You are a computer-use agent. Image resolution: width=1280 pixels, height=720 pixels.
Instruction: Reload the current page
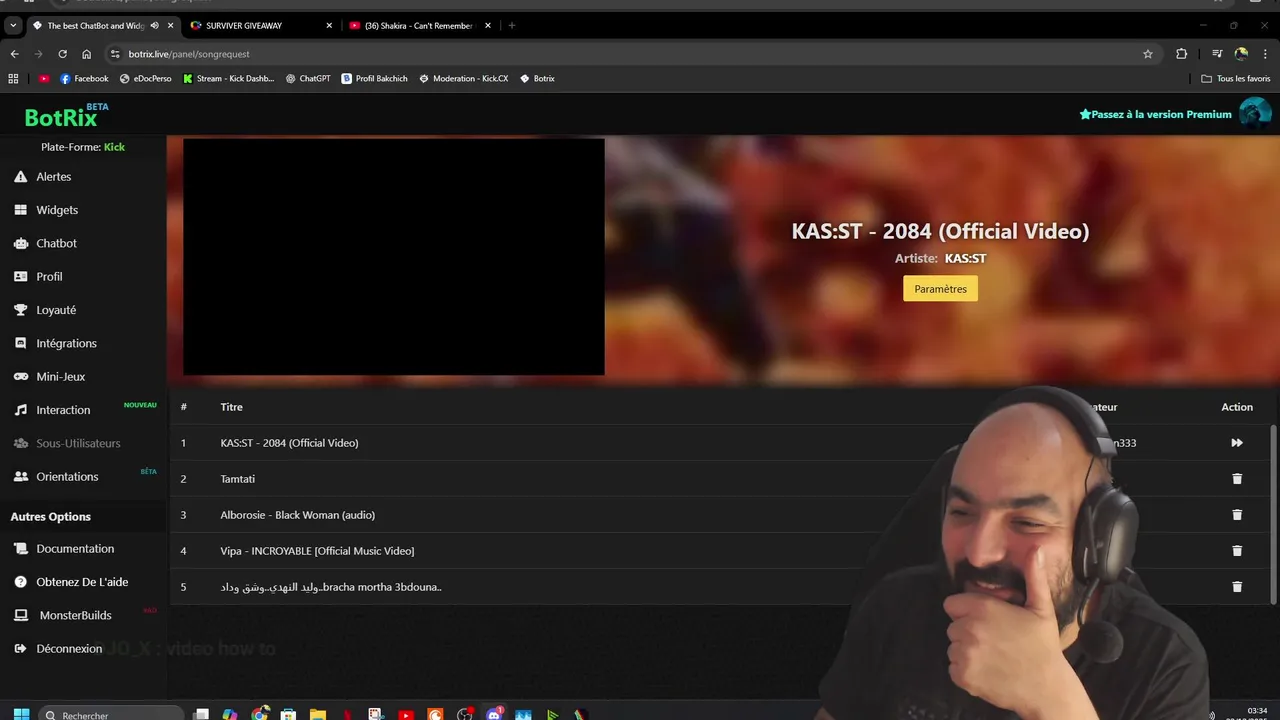pos(63,54)
